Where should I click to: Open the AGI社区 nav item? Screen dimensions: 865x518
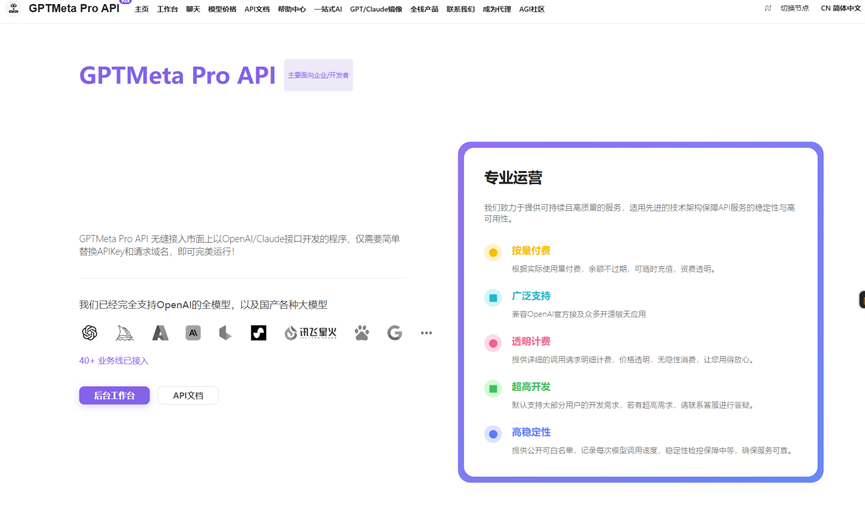tap(532, 9)
